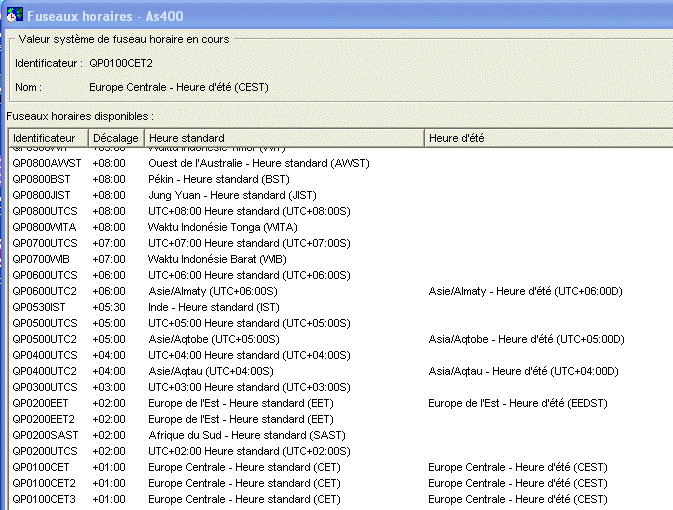The width and height of the screenshot is (673, 510).
Task: Select the QP0100CET2 identifier in the list
Action: tap(44, 483)
